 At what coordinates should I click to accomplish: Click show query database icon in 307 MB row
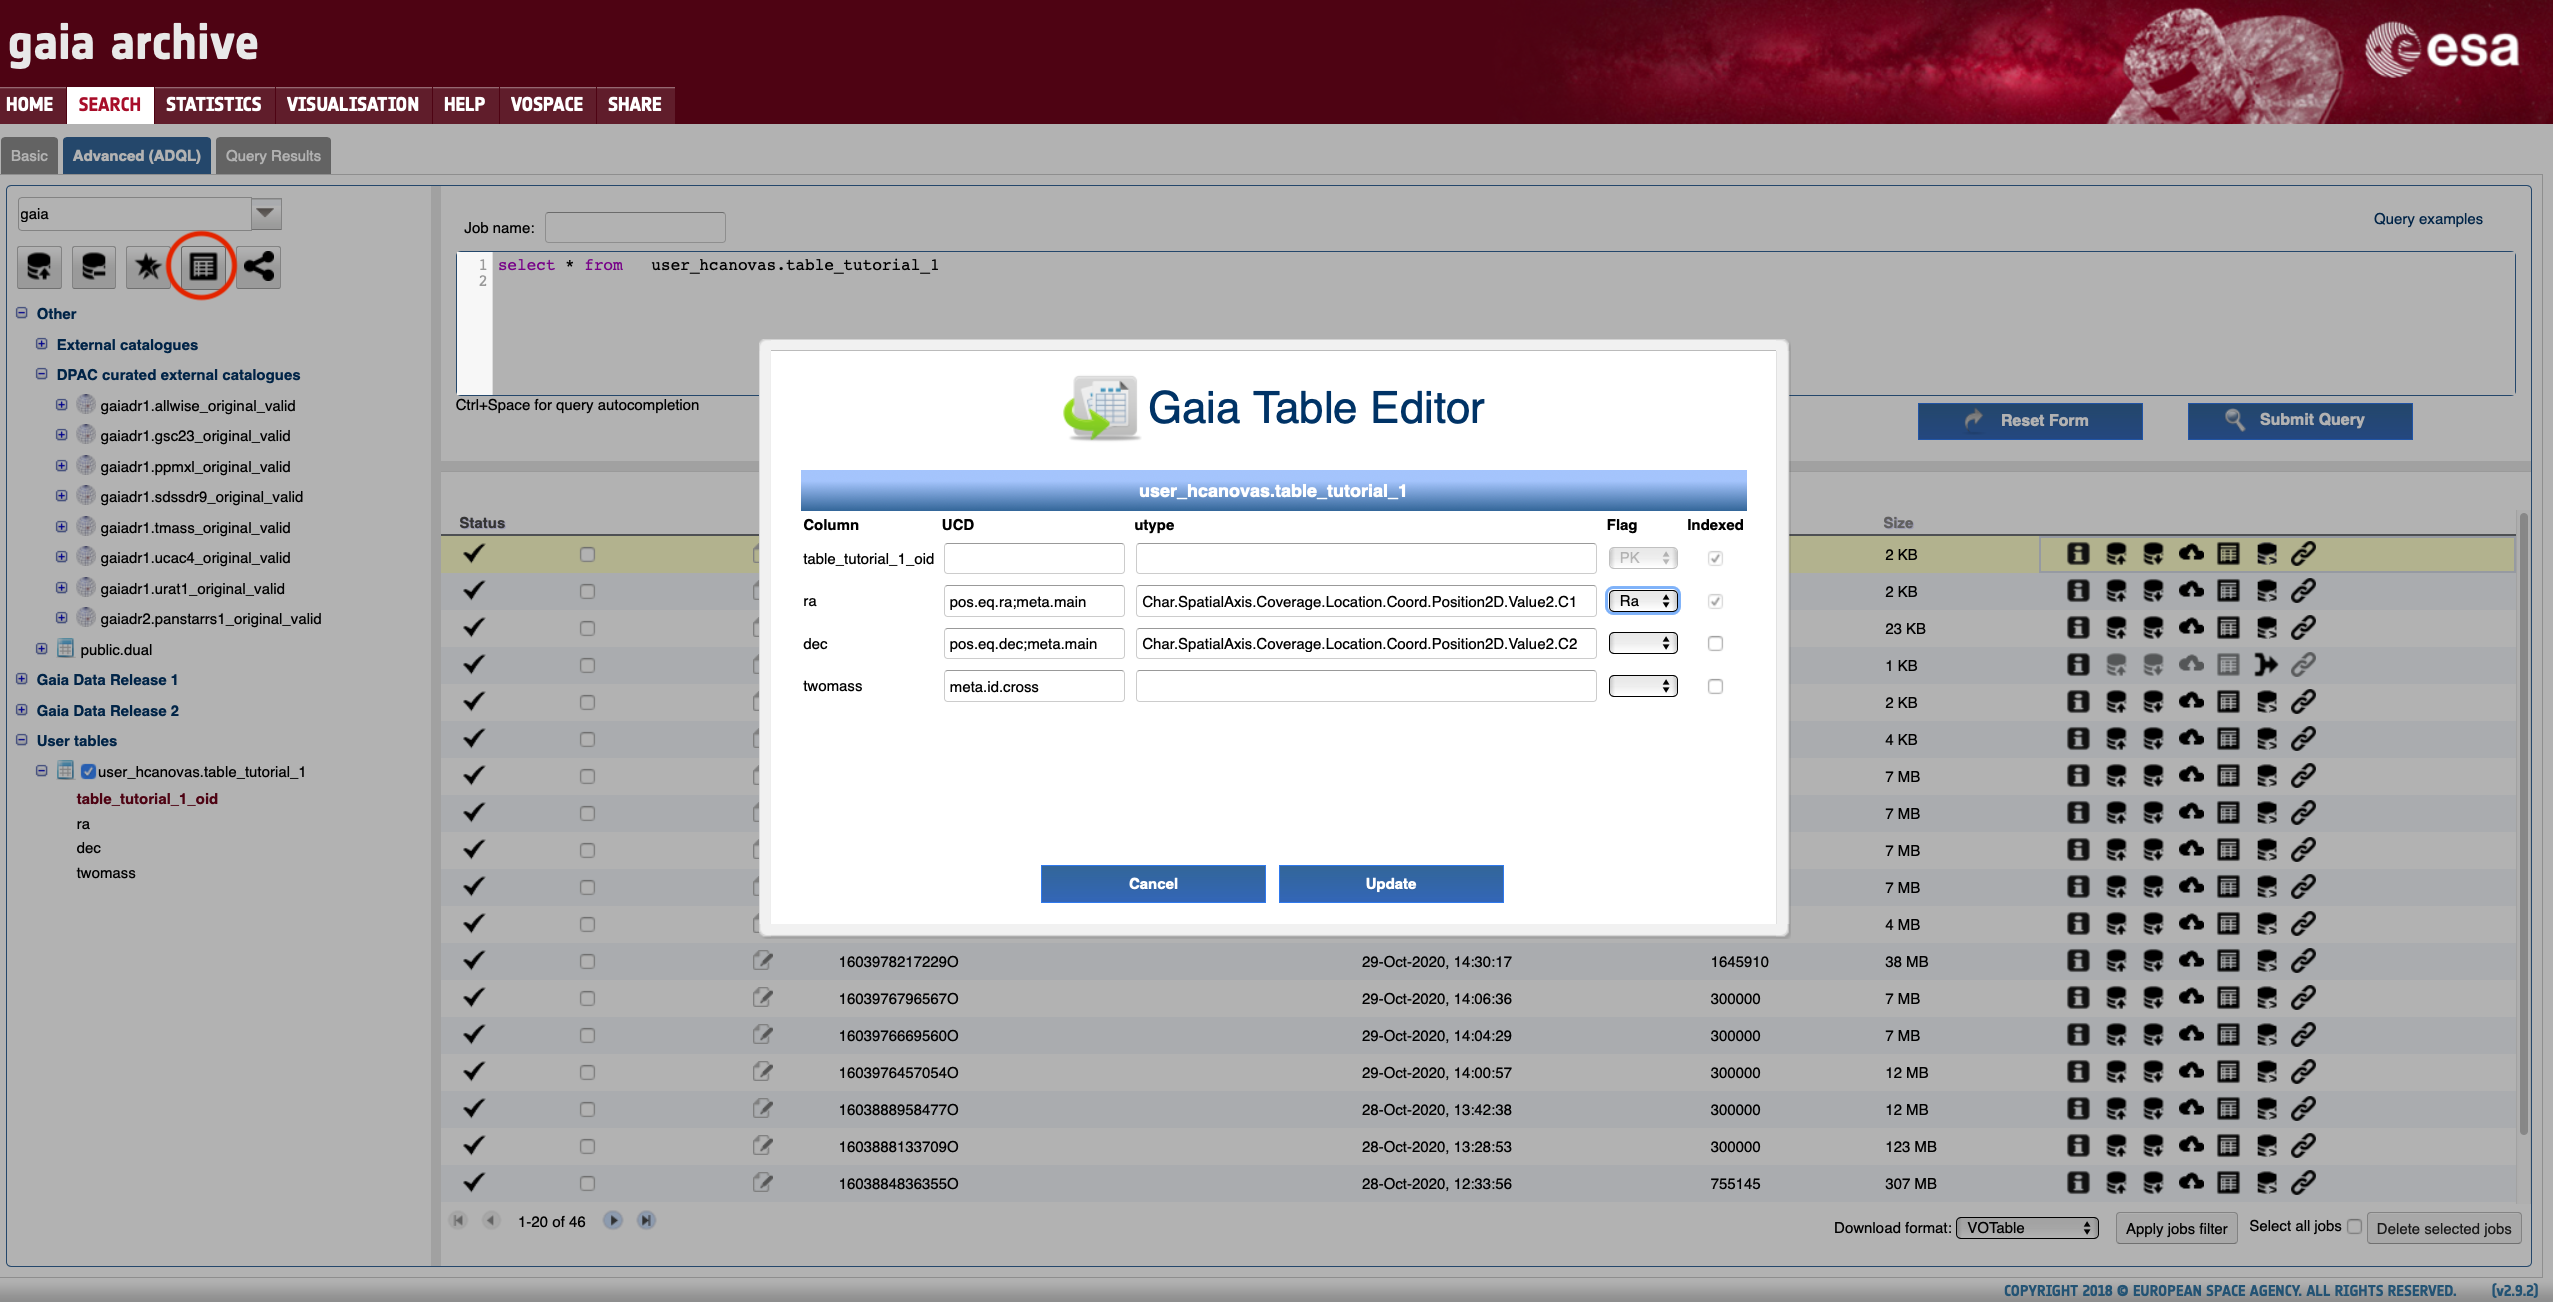pos(2266,1183)
